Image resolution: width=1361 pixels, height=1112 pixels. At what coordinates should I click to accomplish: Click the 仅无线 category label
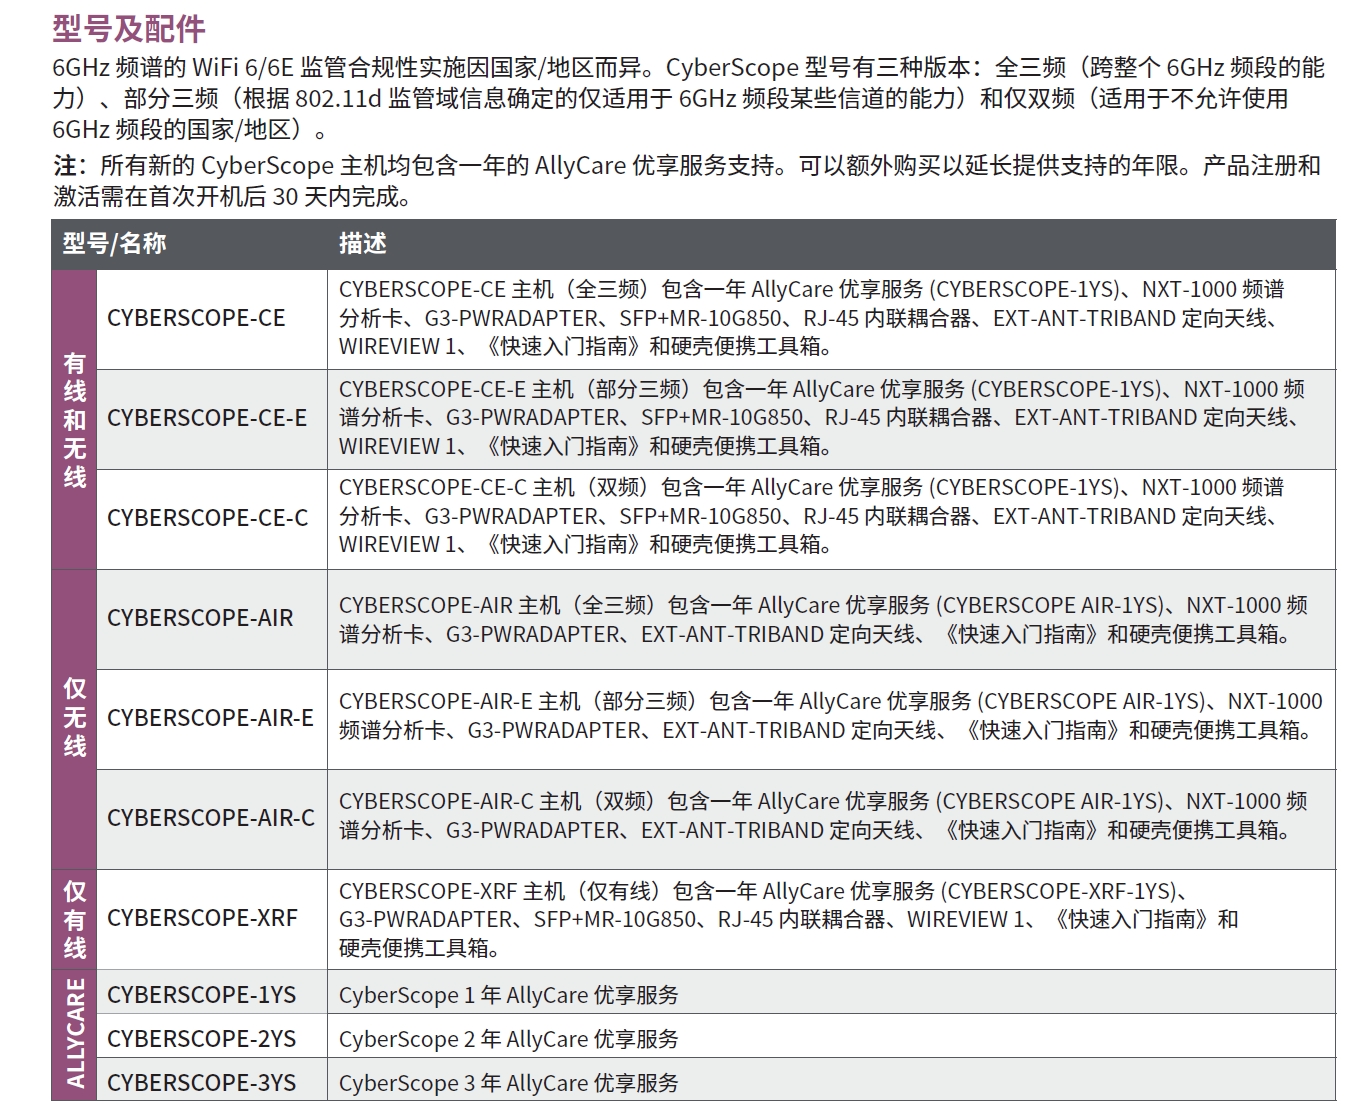click(75, 718)
